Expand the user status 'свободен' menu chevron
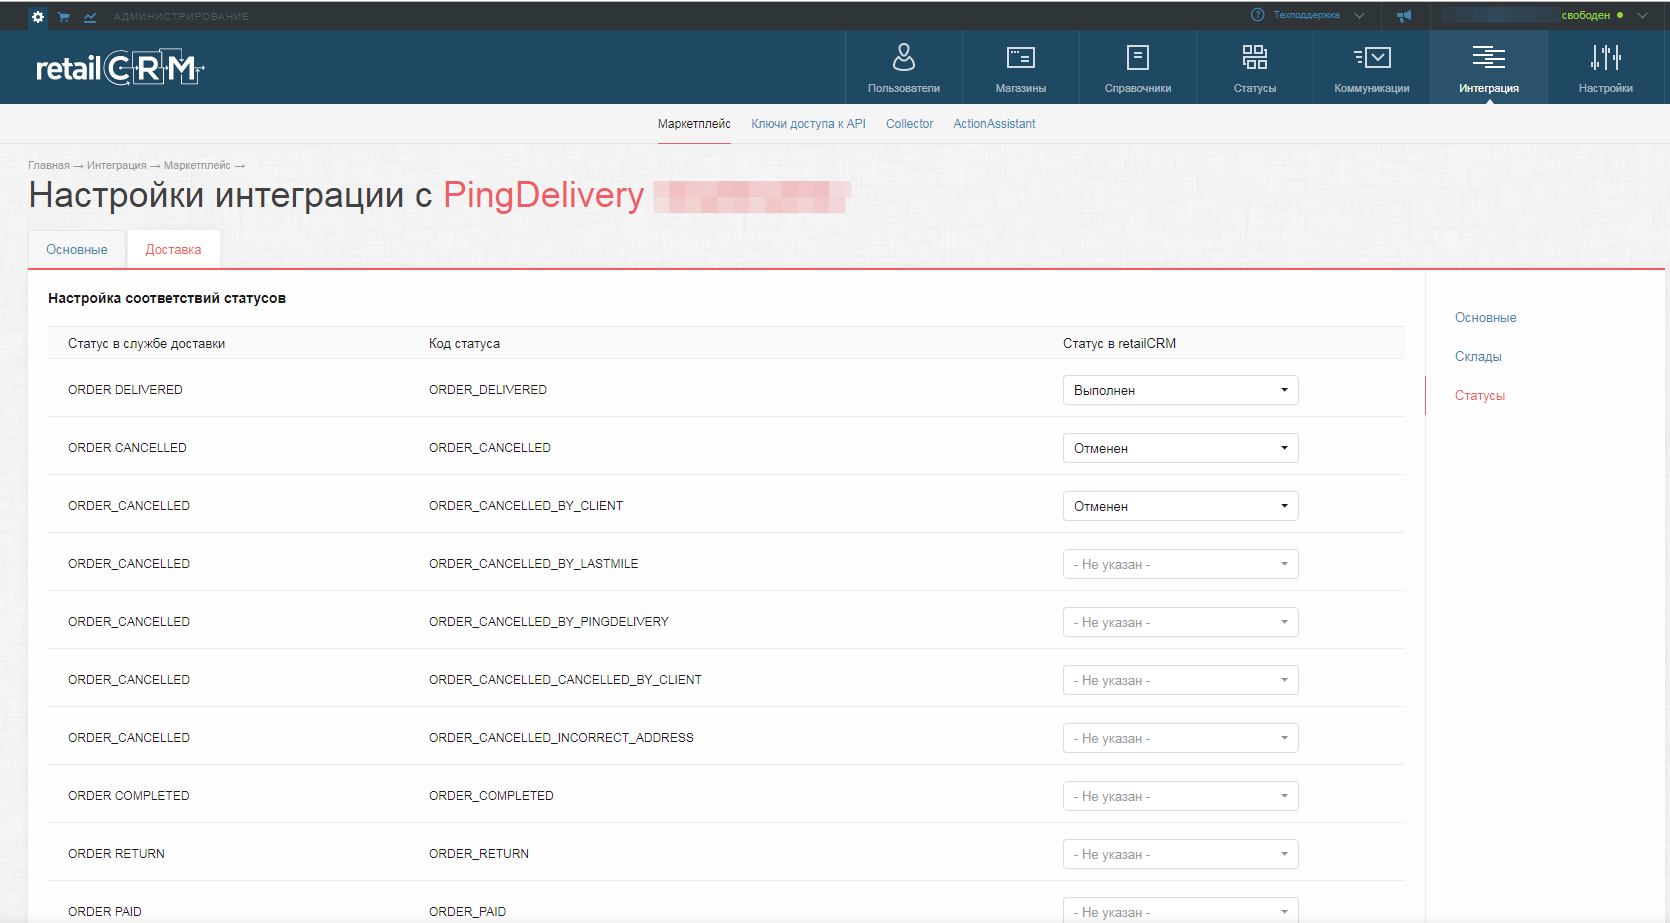Image resolution: width=1670 pixels, height=923 pixels. pyautogui.click(x=1642, y=15)
